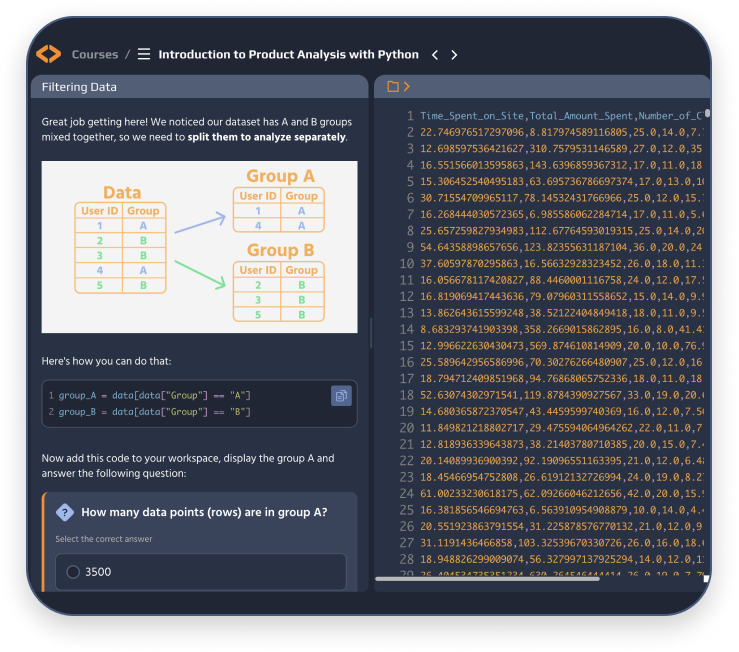
Task: Expand the file tree with orange chevron
Action: pyautogui.click(x=407, y=87)
